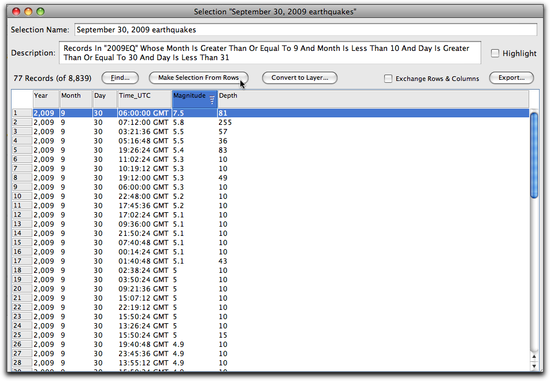Click time 03:50:24 GMT cell

[144, 280]
